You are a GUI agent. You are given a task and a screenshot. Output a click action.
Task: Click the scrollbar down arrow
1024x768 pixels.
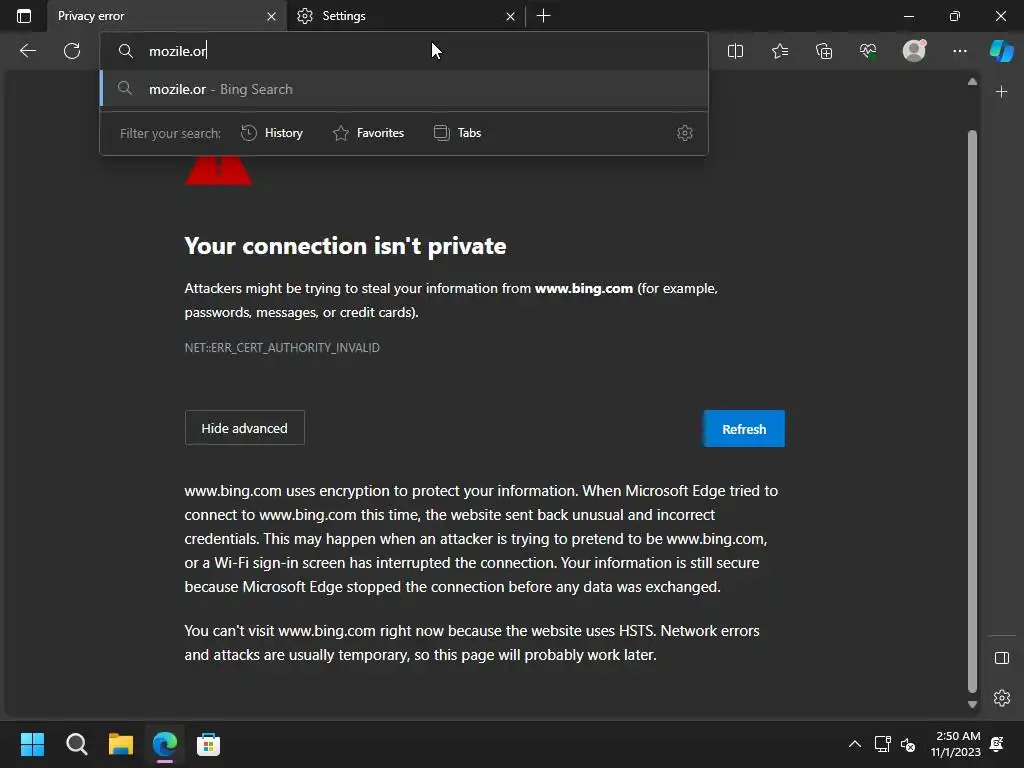[972, 705]
